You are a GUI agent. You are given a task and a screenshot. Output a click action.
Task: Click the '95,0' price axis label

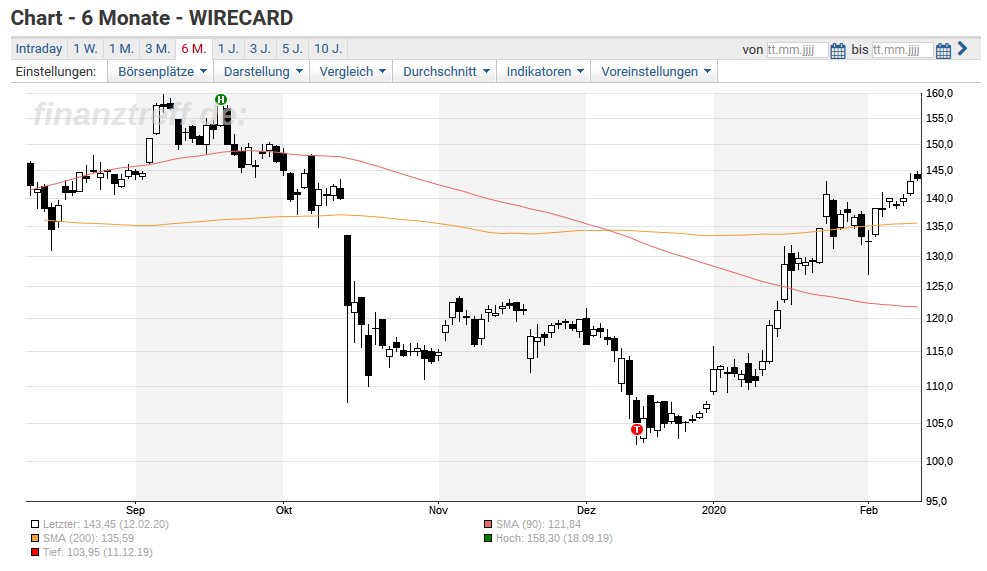coord(936,502)
